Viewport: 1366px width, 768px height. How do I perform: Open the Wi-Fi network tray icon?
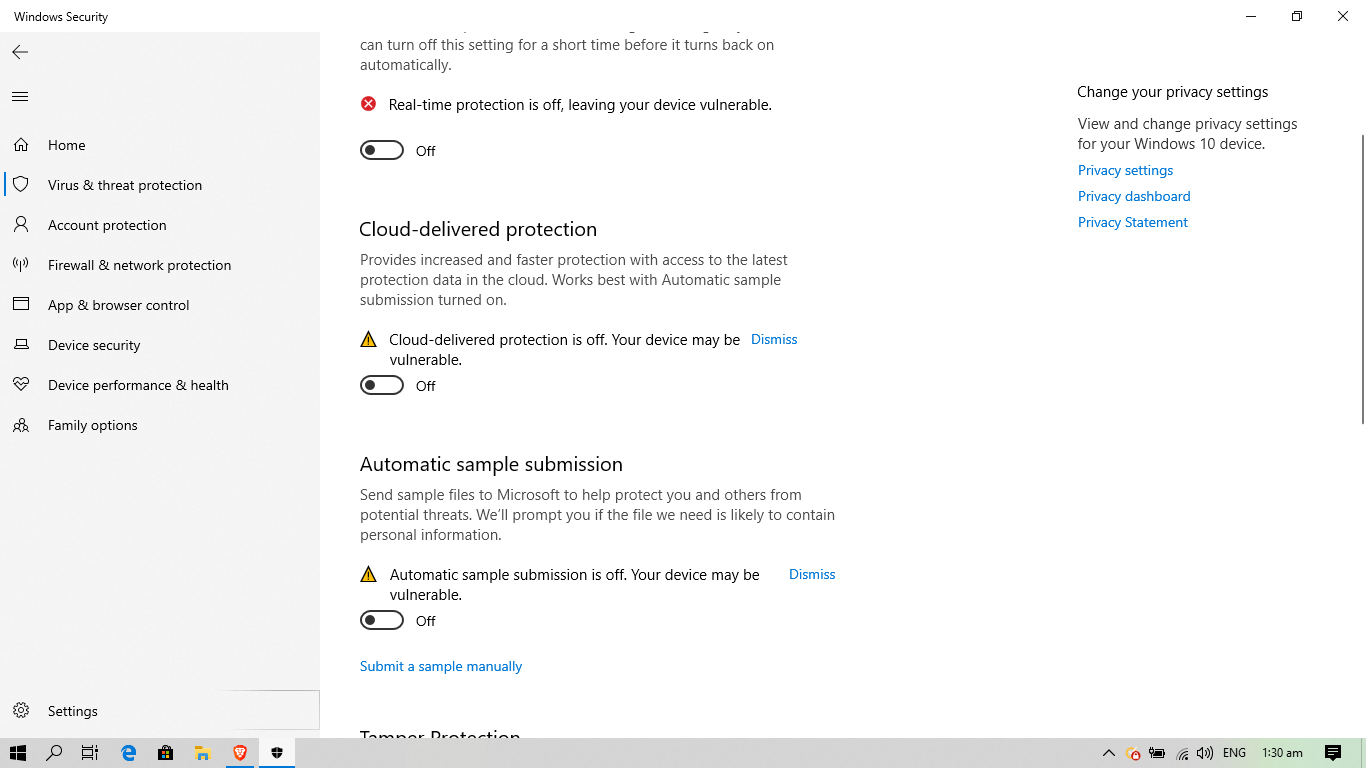pyautogui.click(x=1182, y=753)
